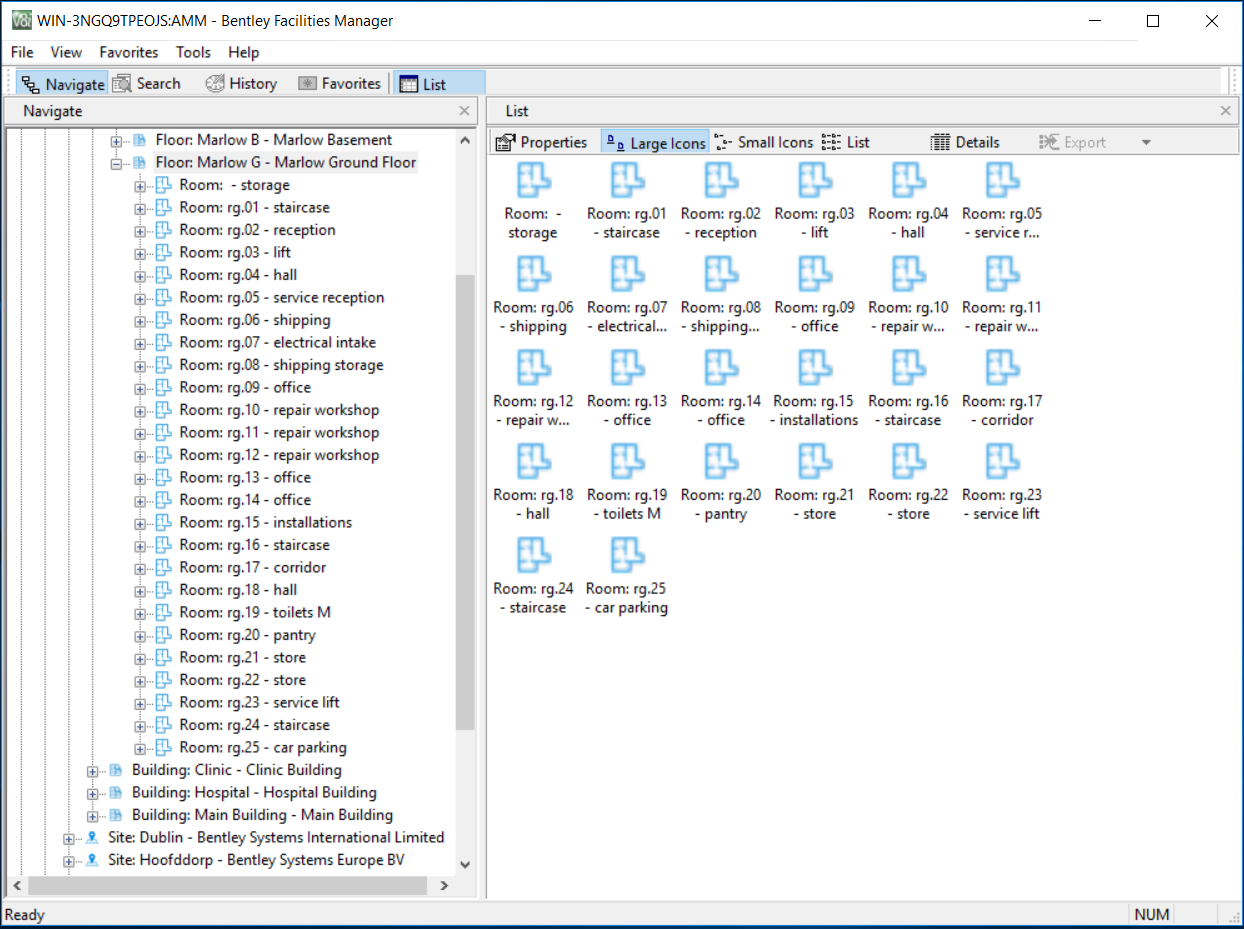This screenshot has width=1244, height=929.
Task: Click the rg.19 toilets M room icon
Action: 627,462
